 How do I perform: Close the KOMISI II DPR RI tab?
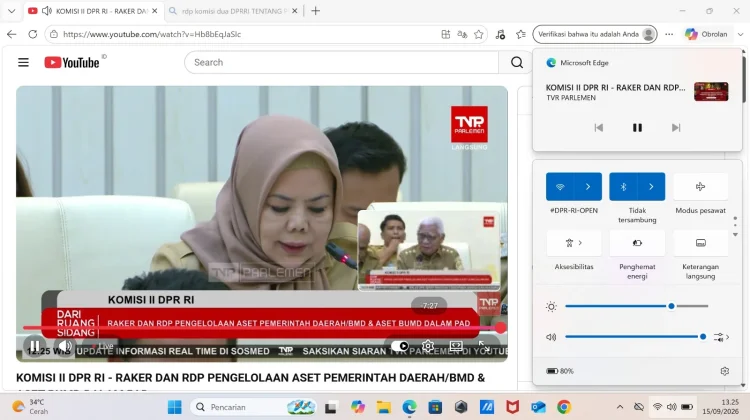pos(154,11)
